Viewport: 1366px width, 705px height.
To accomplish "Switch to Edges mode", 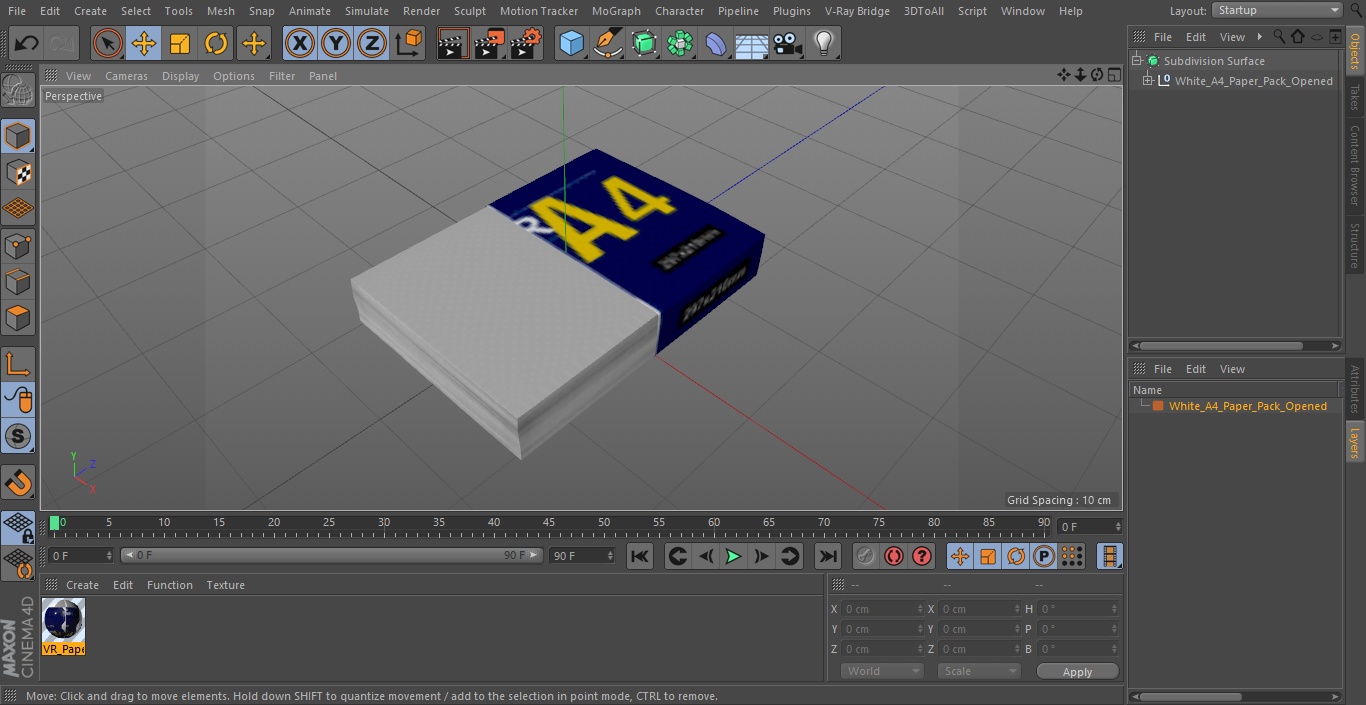I will click(x=18, y=281).
